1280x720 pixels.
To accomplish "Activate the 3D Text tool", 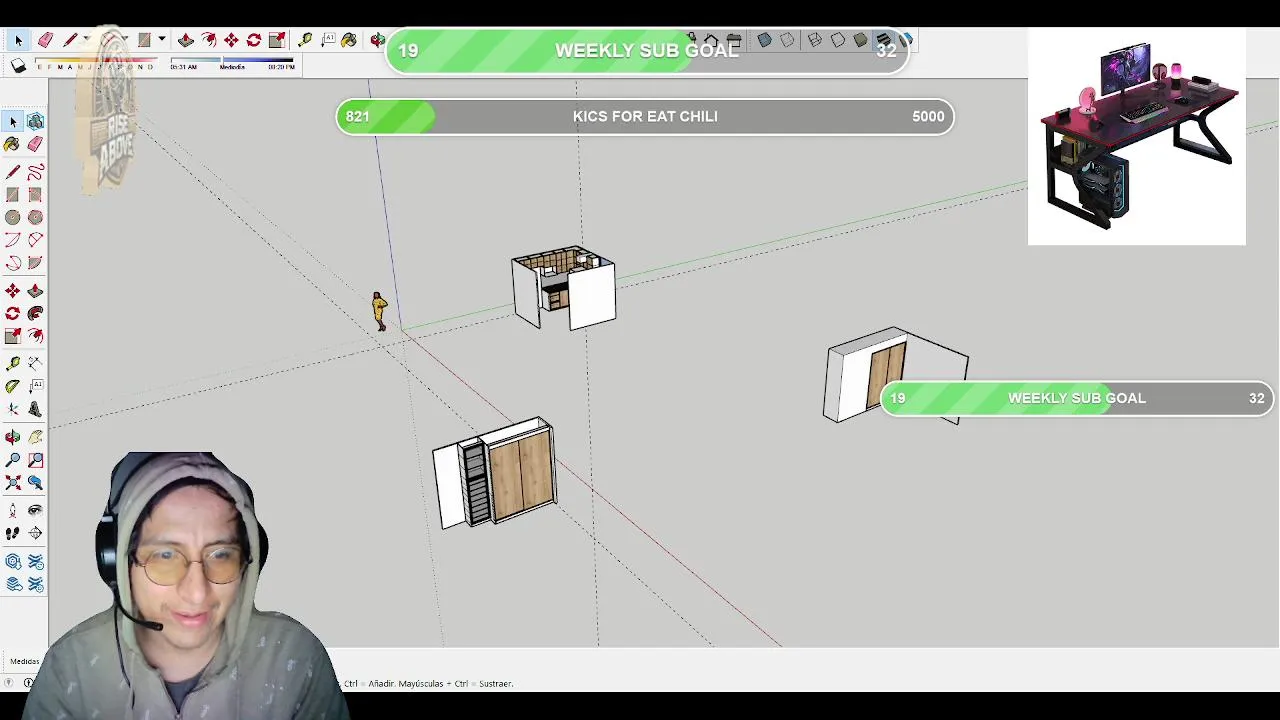I will click(x=35, y=409).
